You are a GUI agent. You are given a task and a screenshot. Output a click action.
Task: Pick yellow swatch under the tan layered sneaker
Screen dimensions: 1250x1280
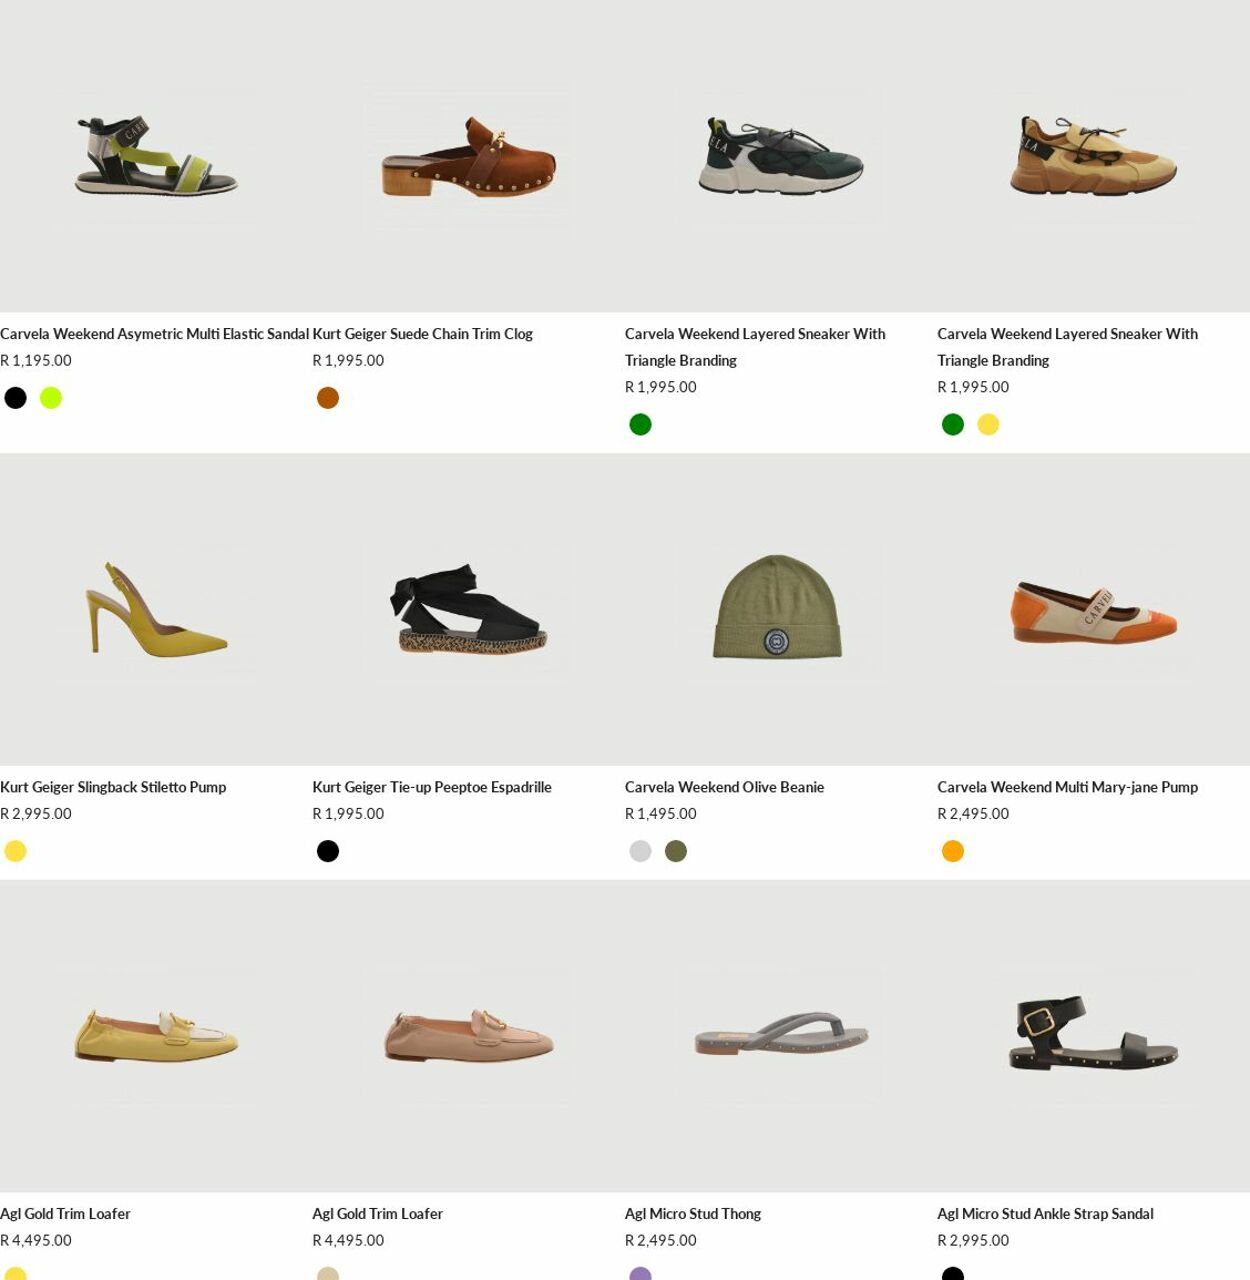pyautogui.click(x=988, y=425)
